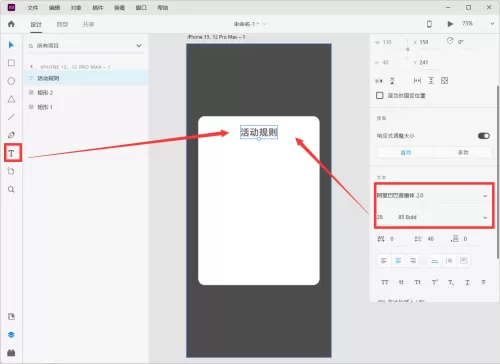500x364 pixels.
Task: Expand the zoom percentage 75% dropdown
Action: tap(492, 24)
